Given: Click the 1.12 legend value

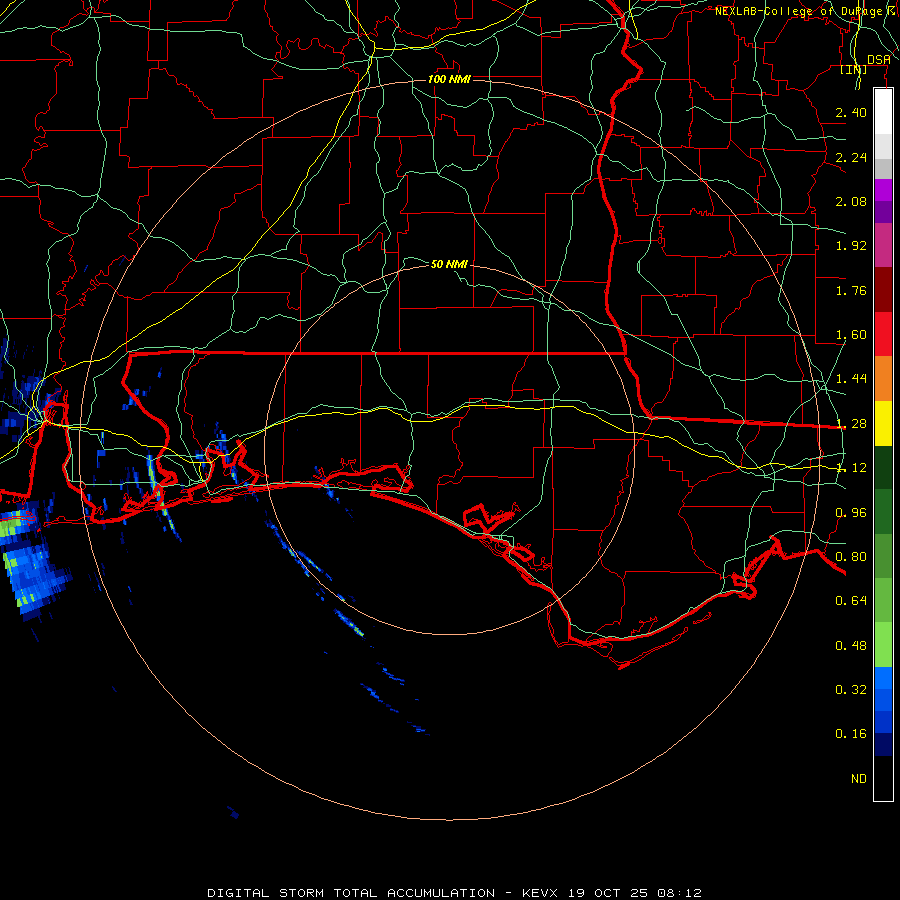Looking at the screenshot, I should tap(851, 468).
